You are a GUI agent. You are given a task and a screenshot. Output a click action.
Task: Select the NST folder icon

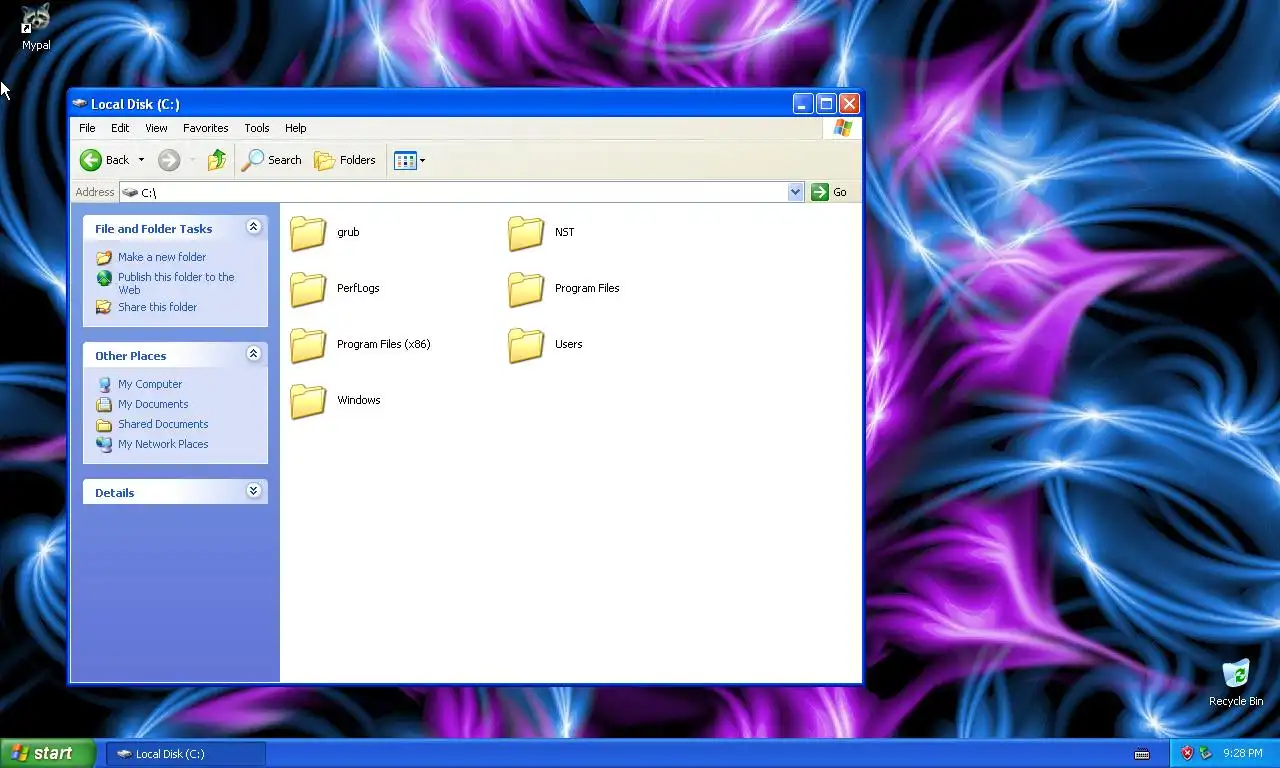(526, 233)
